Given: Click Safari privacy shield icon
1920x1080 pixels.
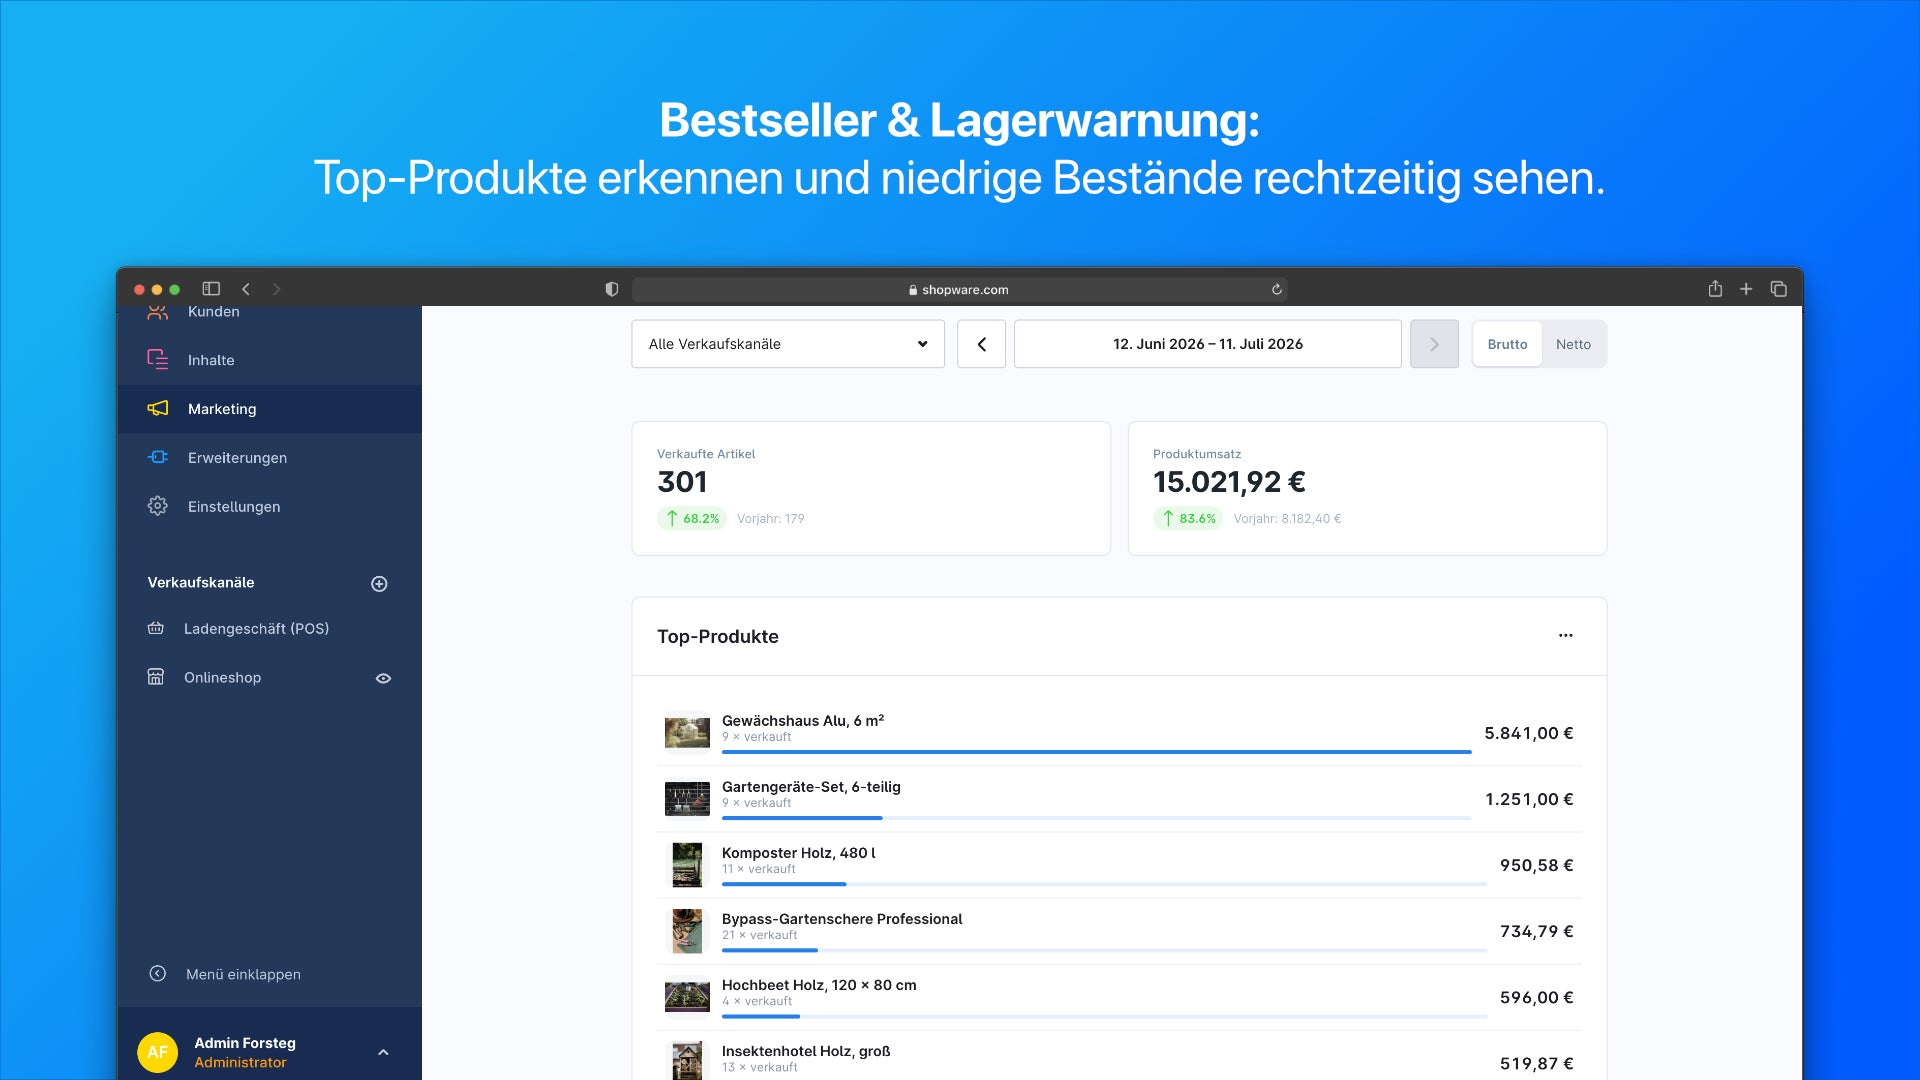Looking at the screenshot, I should point(612,289).
